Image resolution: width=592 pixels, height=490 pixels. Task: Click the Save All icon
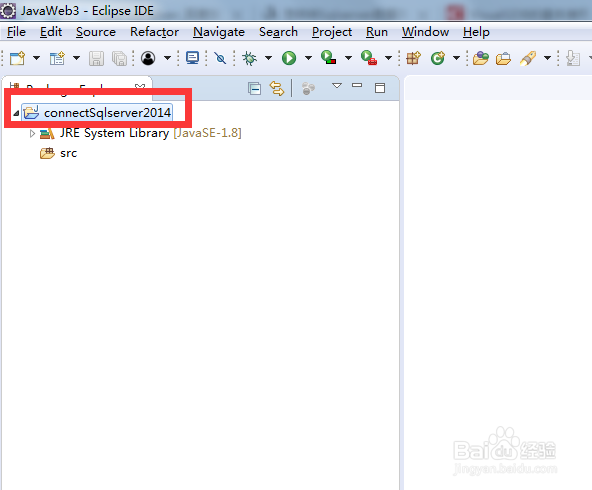(120, 59)
